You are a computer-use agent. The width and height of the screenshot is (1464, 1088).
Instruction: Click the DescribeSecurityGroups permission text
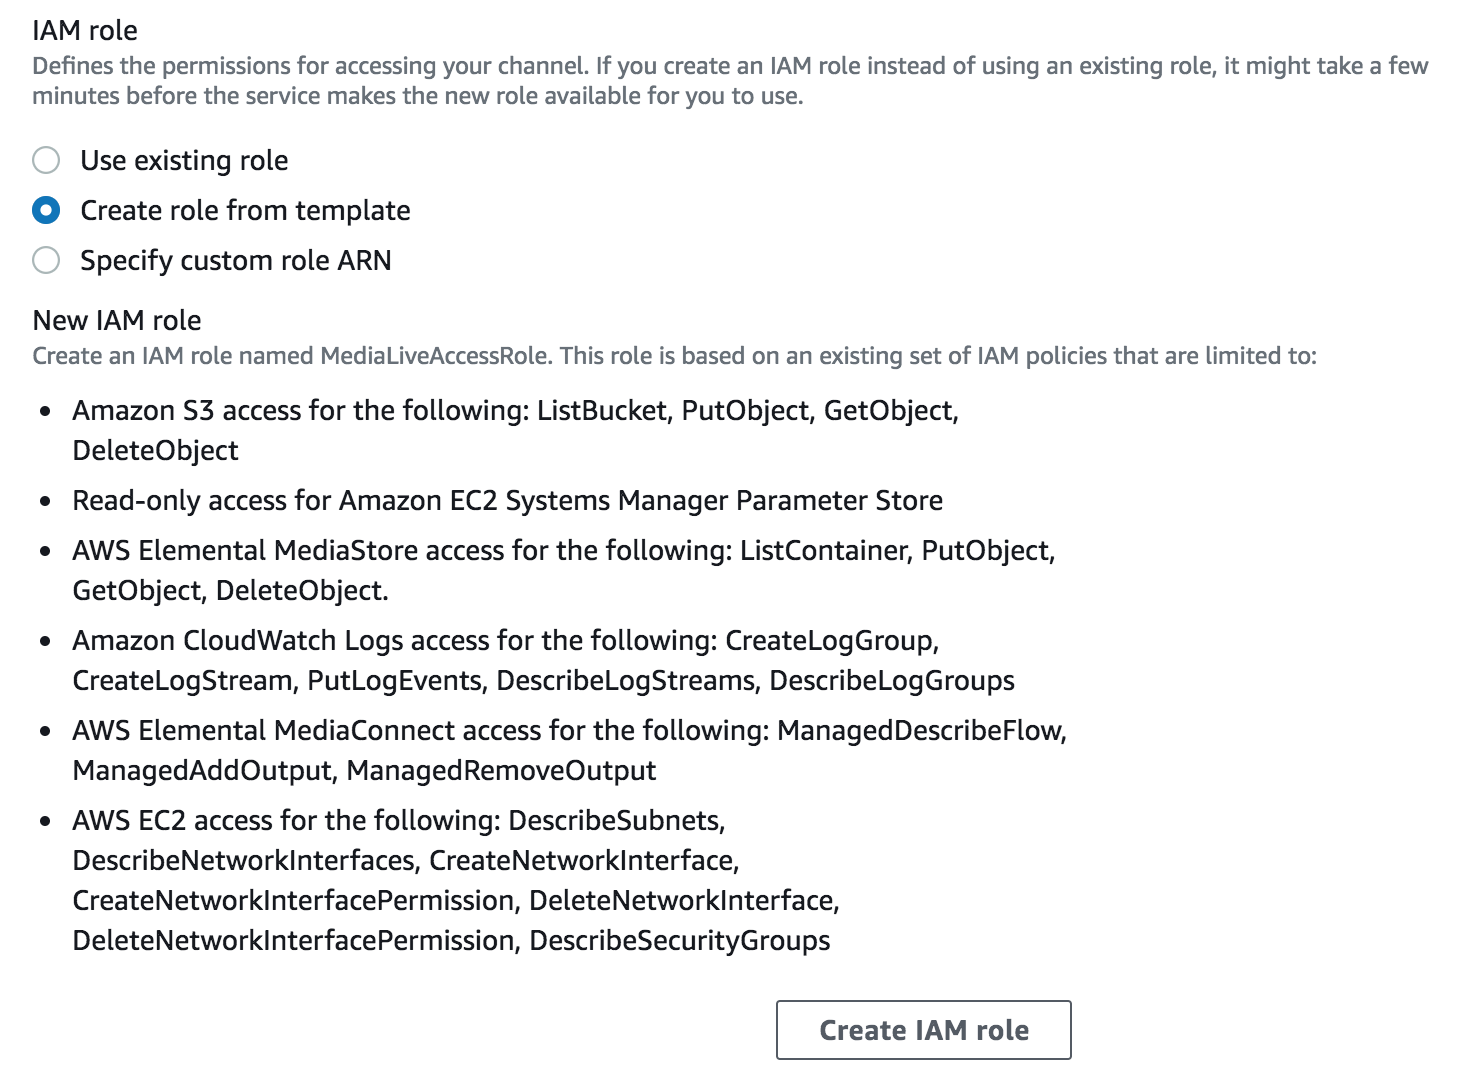point(679,941)
